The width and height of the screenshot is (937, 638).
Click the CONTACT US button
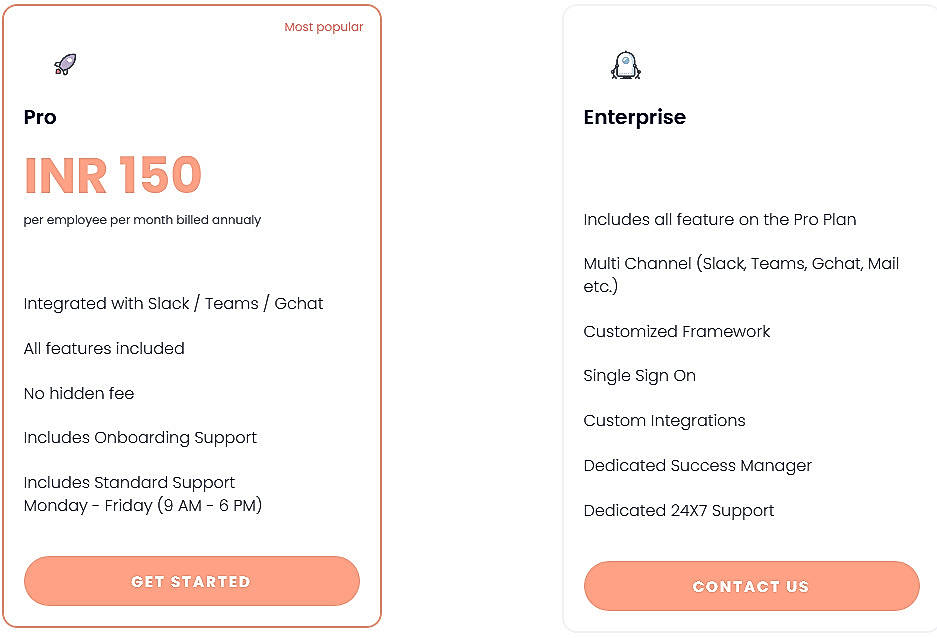click(751, 586)
